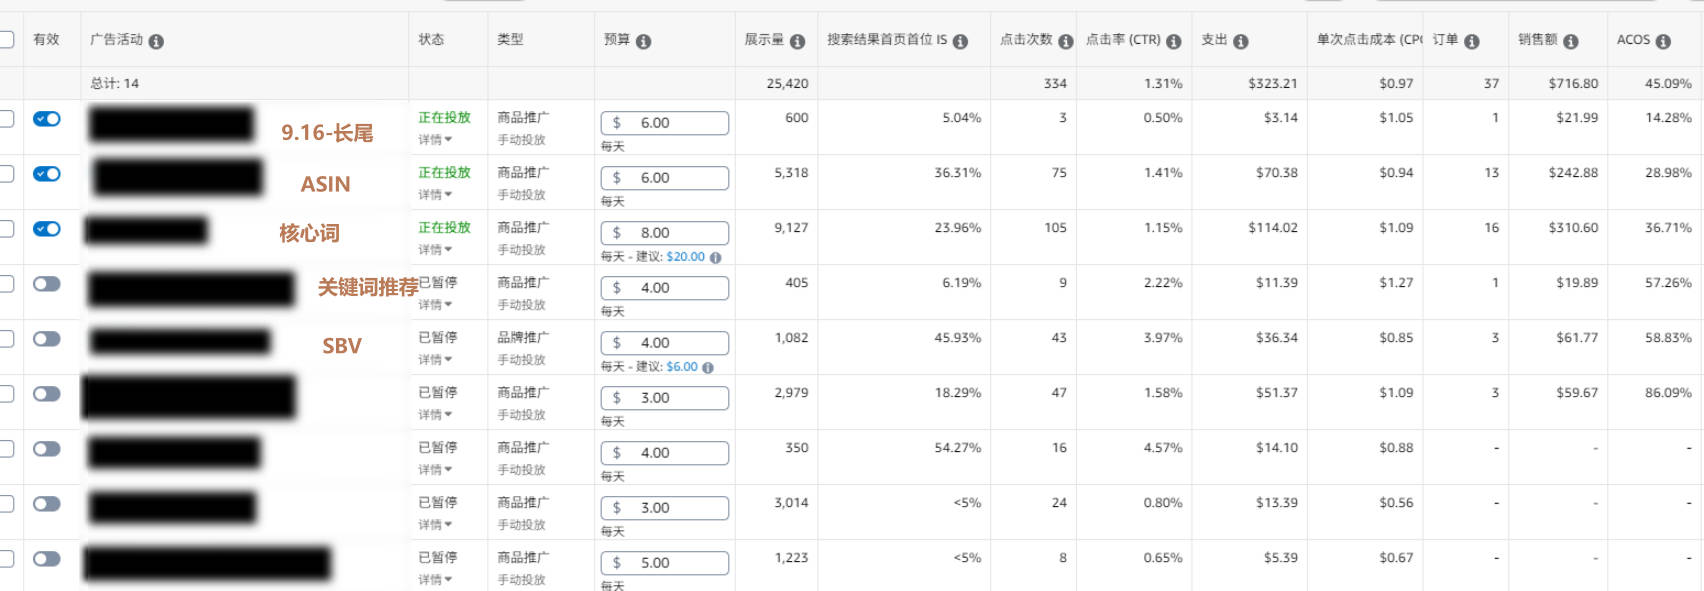This screenshot has height=591, width=1704.
Task: Click CTR value 4.57%
Action: tap(1163, 448)
